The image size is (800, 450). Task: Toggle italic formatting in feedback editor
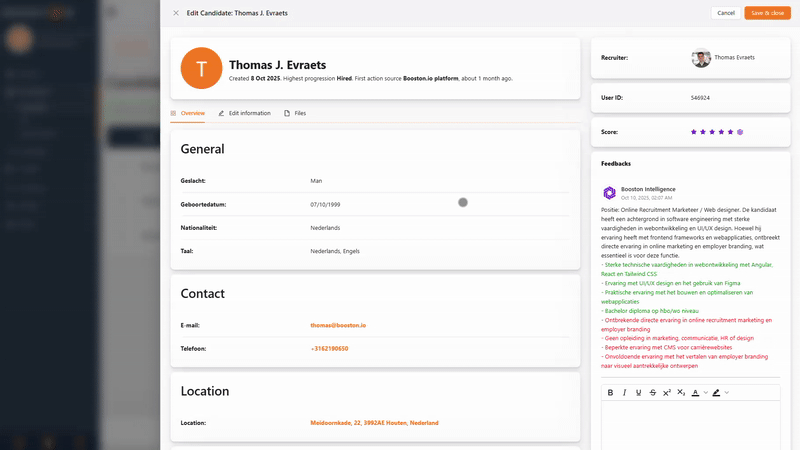coord(625,392)
